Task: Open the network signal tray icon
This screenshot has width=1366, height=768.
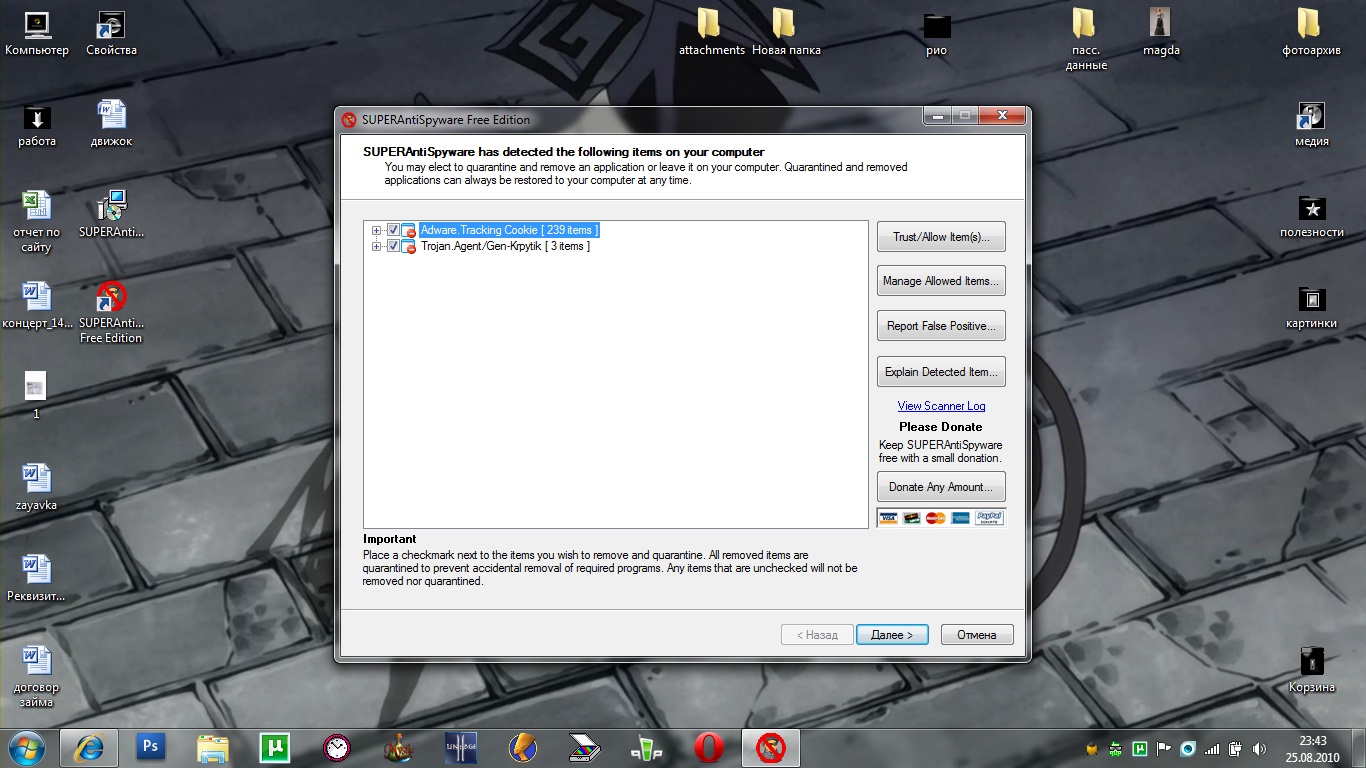Action: click(x=1212, y=748)
